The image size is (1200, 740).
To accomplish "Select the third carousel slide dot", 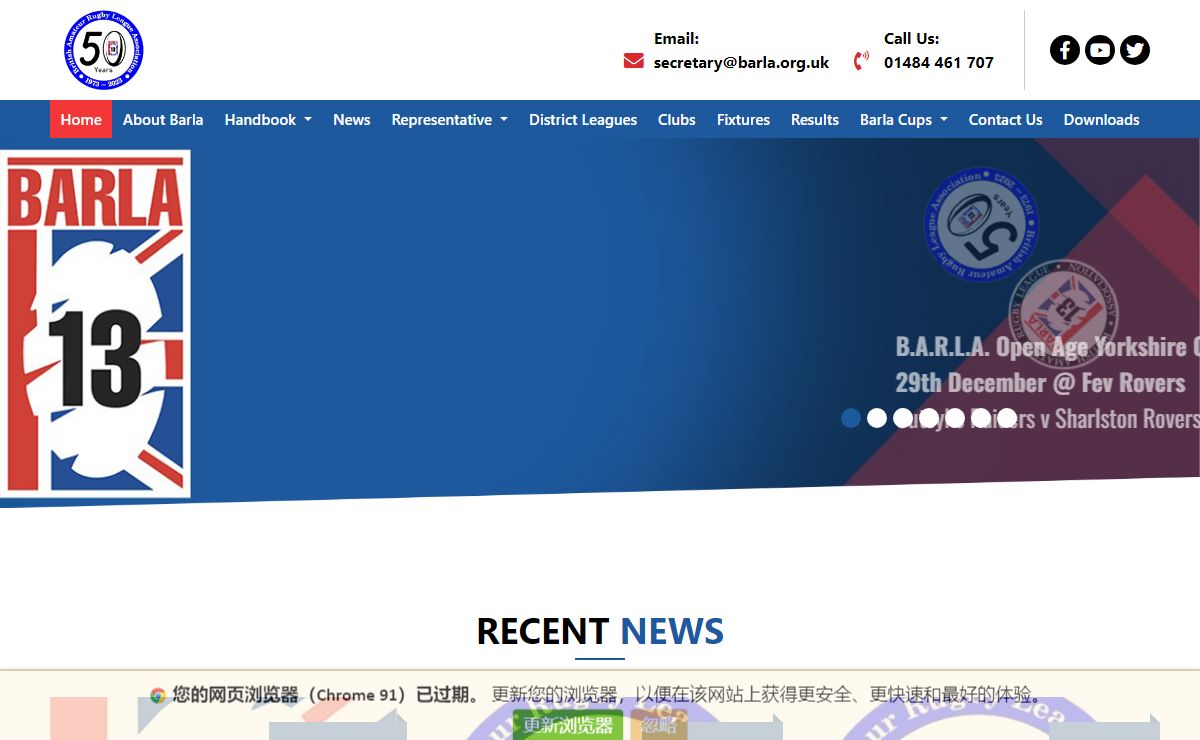I will point(903,418).
